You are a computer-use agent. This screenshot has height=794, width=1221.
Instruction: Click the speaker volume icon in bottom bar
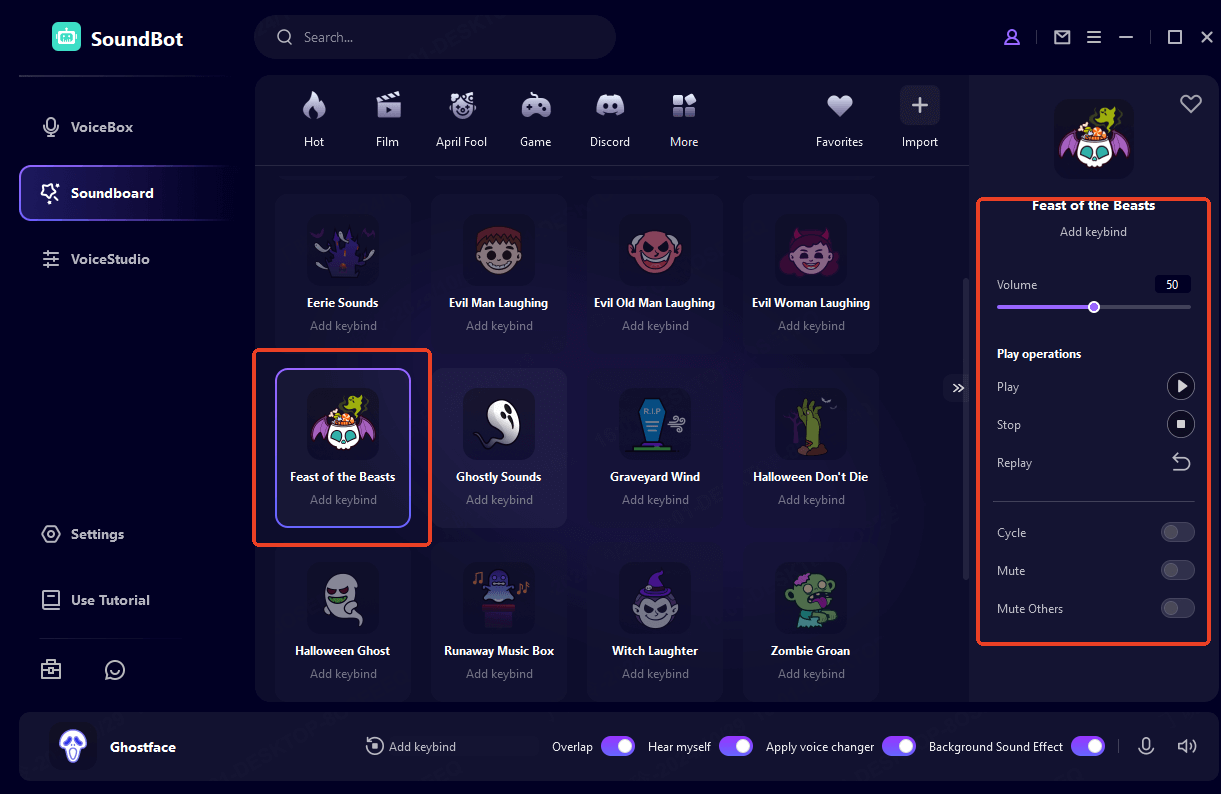click(1187, 746)
